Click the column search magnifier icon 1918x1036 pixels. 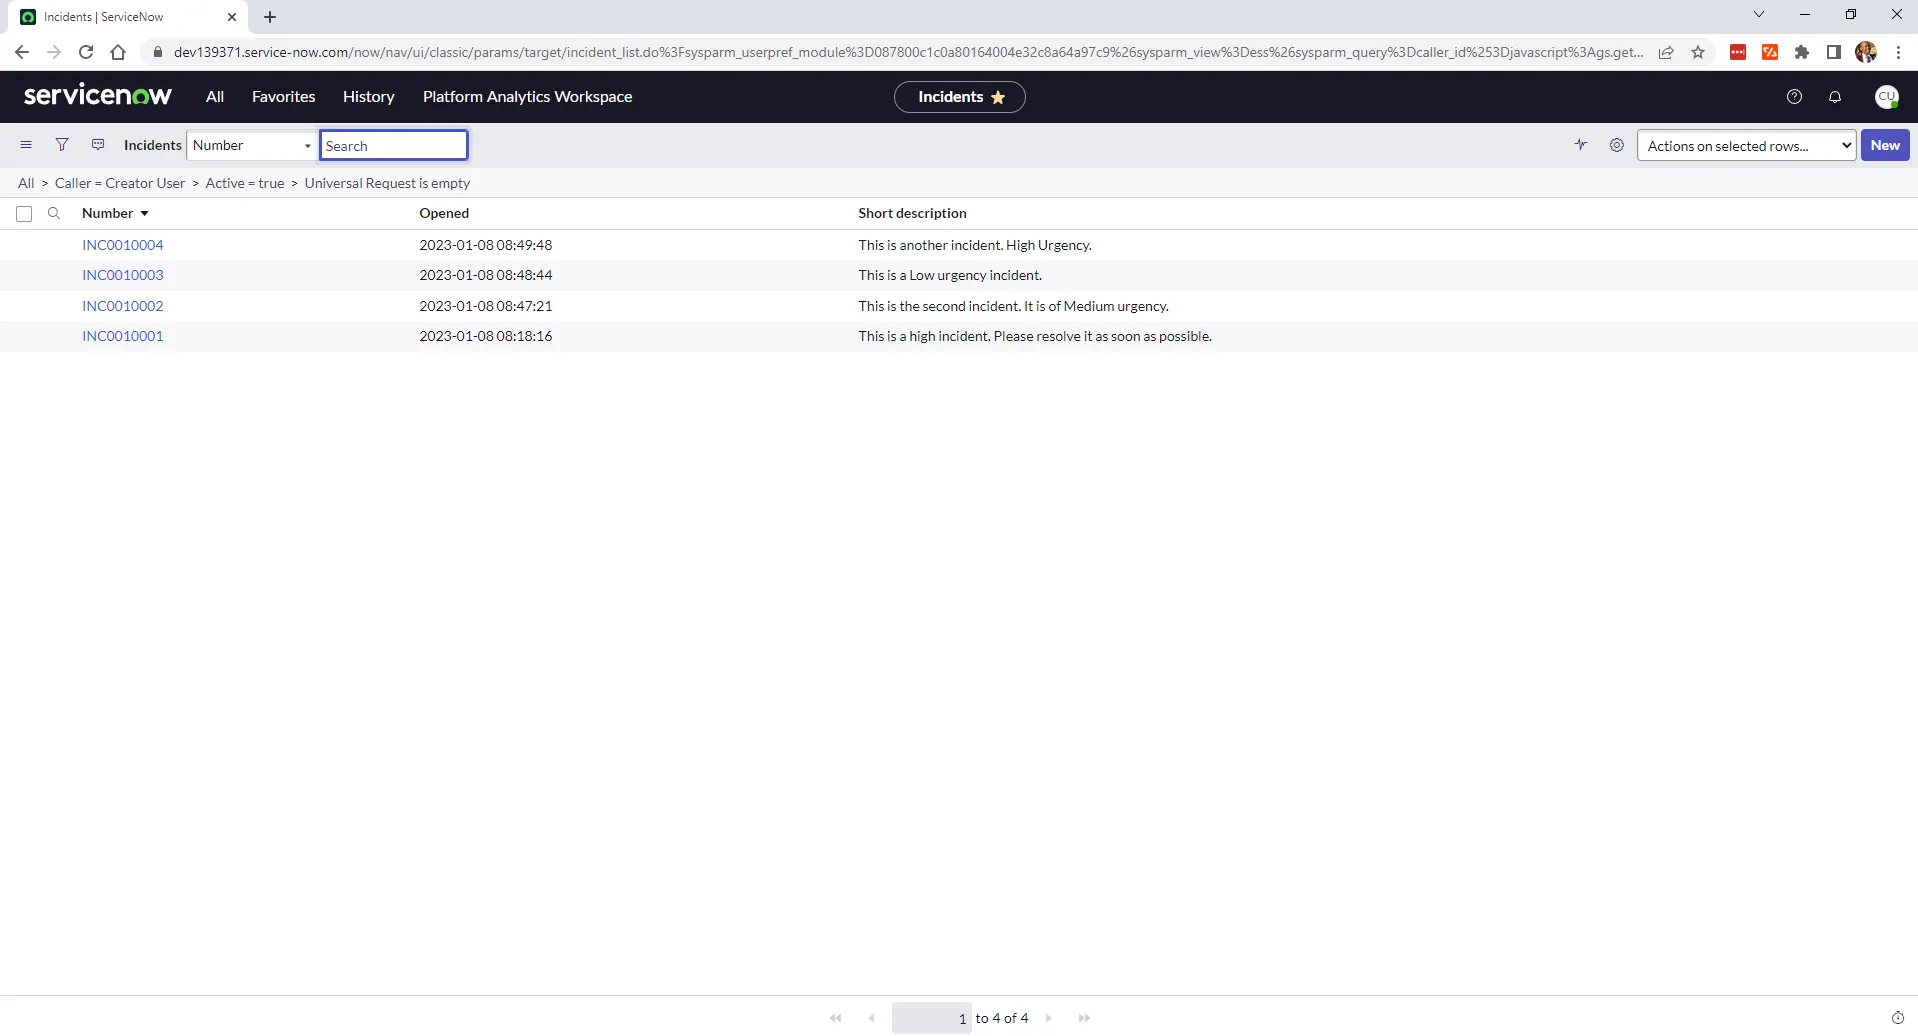[x=55, y=213]
